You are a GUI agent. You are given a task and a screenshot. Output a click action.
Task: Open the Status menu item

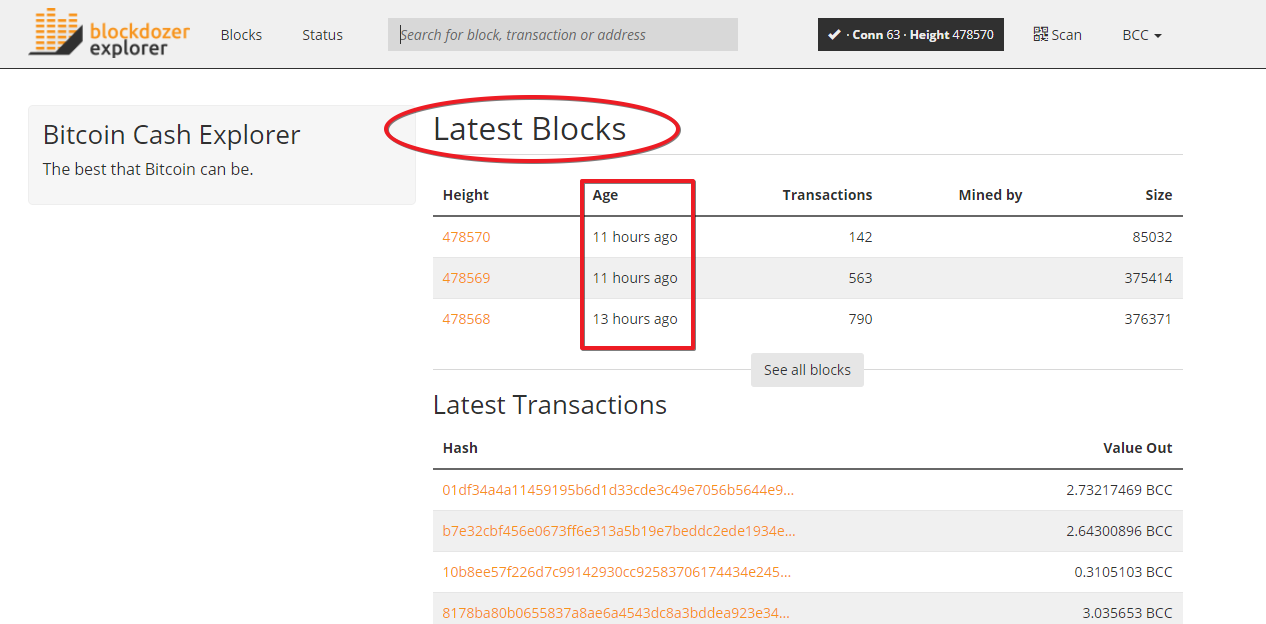pyautogui.click(x=322, y=34)
